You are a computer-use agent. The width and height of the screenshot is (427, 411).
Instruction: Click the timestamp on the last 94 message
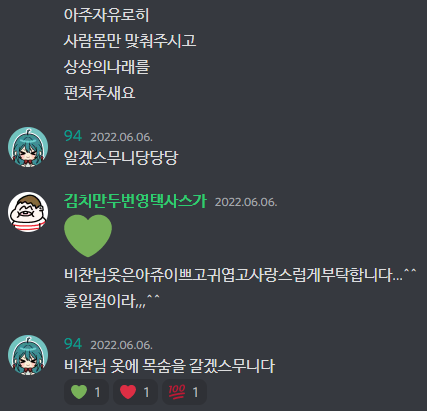coord(122,345)
